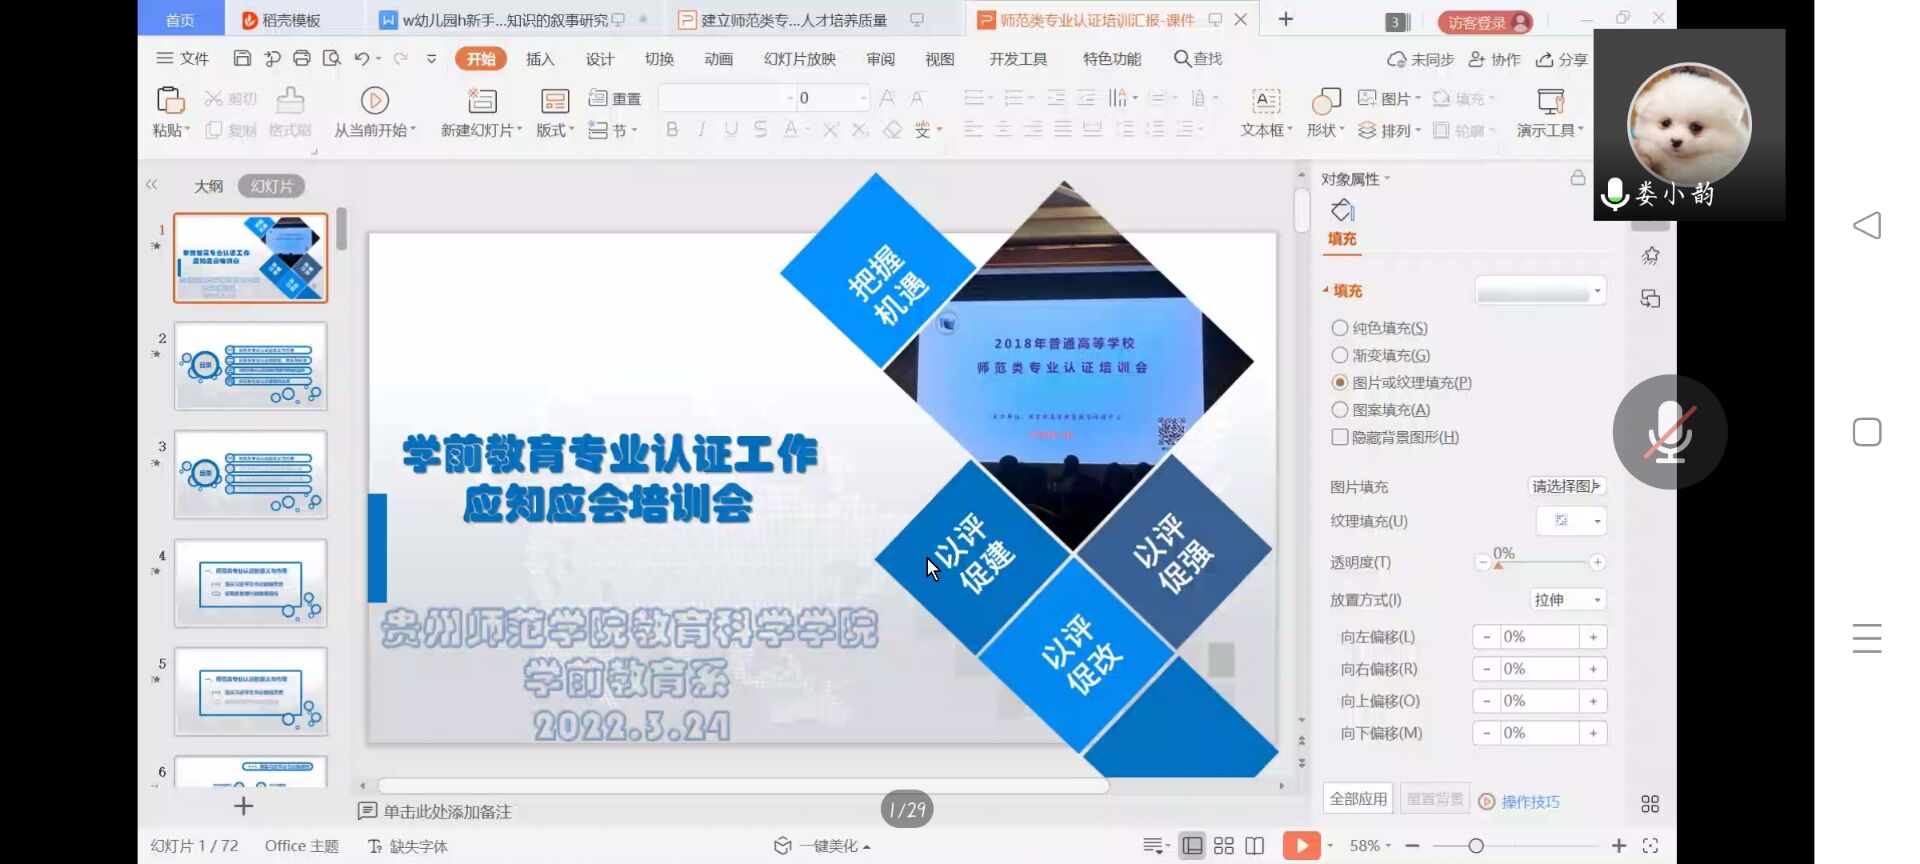1920x864 pixels.
Task: Switch to slide sorter view icon
Action: 1224,846
